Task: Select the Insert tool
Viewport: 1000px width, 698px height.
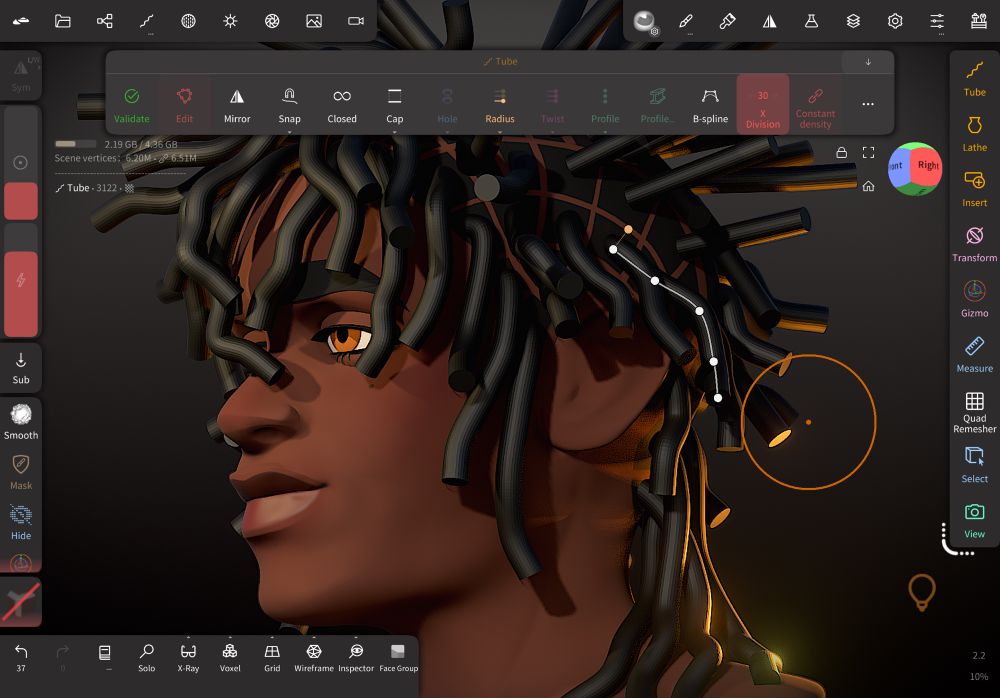Action: tap(974, 189)
